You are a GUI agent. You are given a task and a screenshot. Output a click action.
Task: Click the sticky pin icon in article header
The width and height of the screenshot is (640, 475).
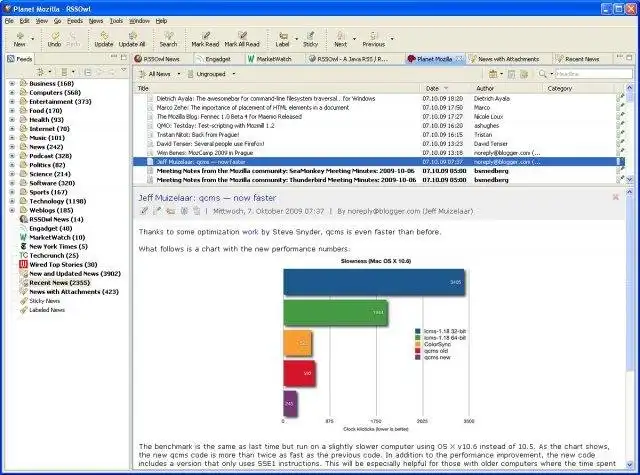click(x=157, y=211)
